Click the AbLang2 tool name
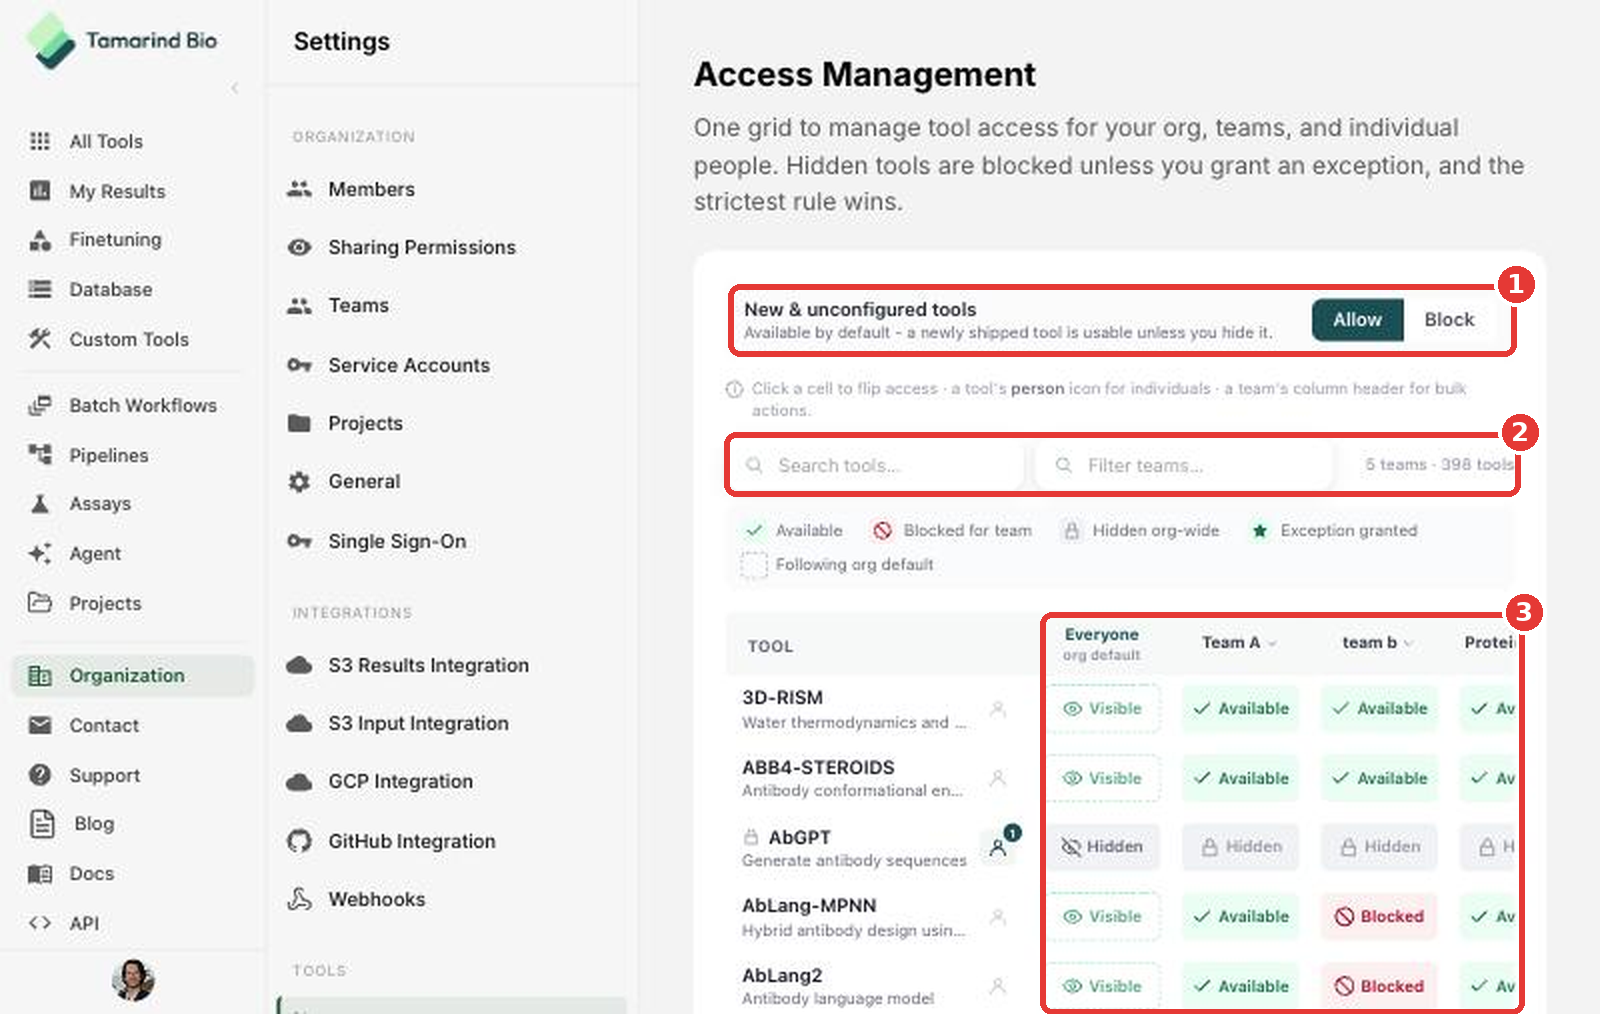The width and height of the screenshot is (1600, 1014). click(x=782, y=975)
